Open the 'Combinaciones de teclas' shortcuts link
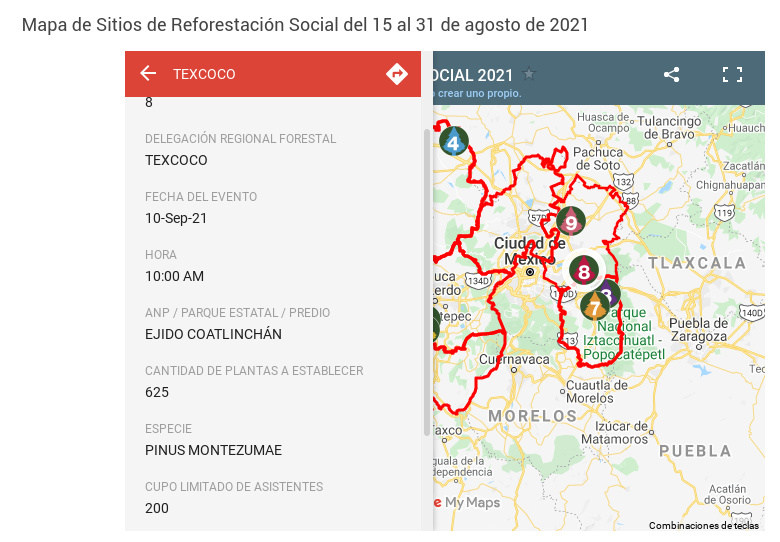 pyautogui.click(x=703, y=525)
